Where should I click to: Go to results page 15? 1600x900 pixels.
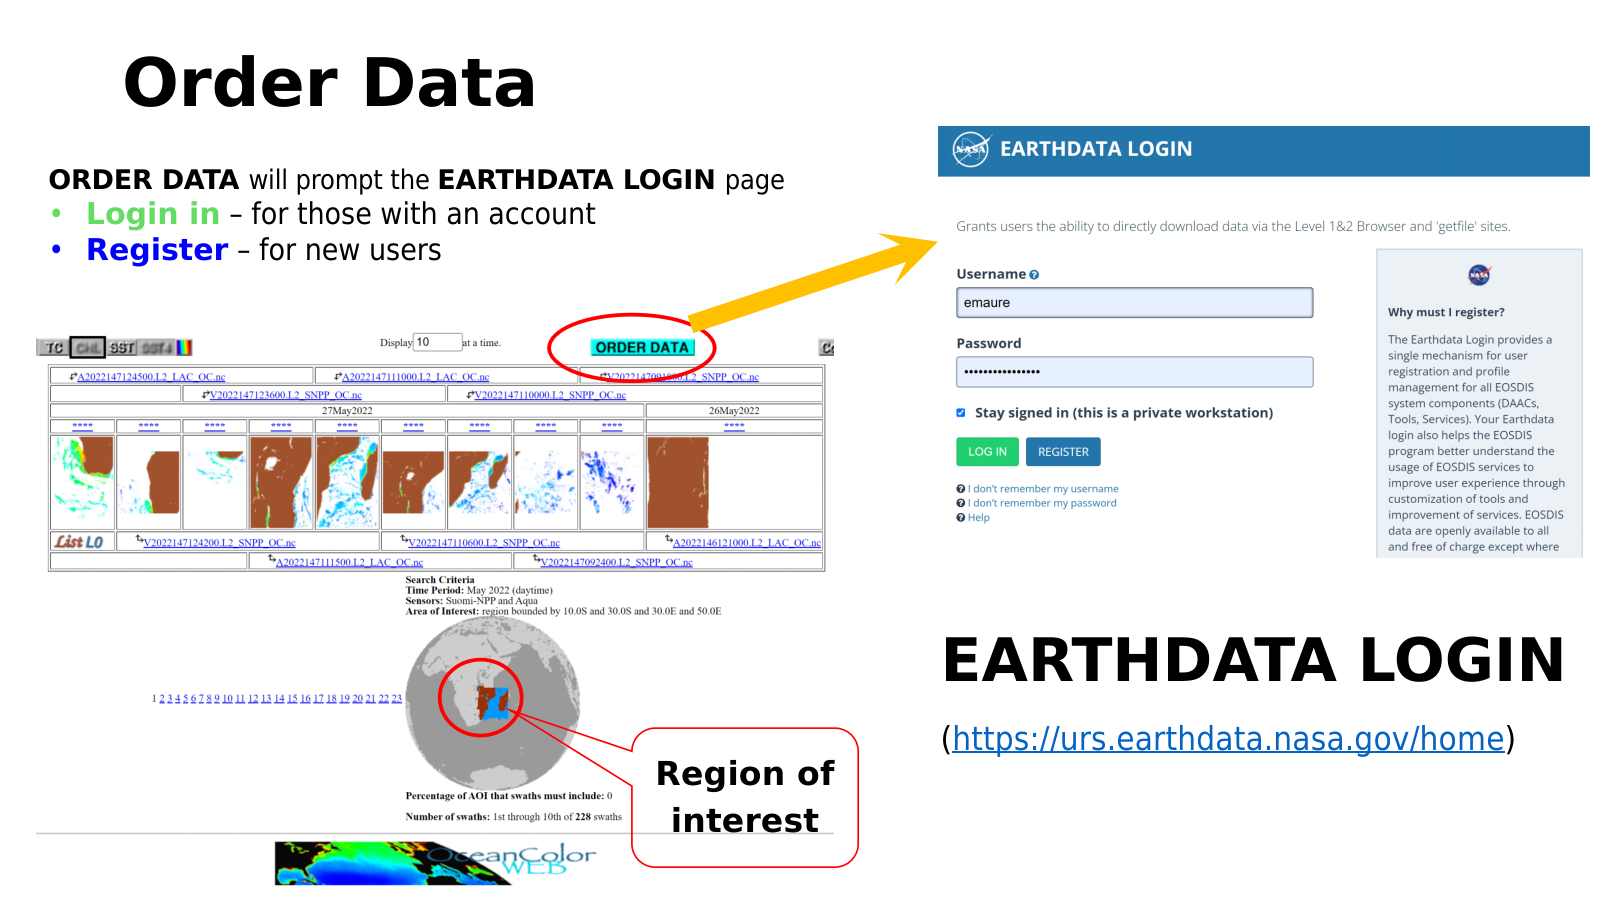pos(292,698)
